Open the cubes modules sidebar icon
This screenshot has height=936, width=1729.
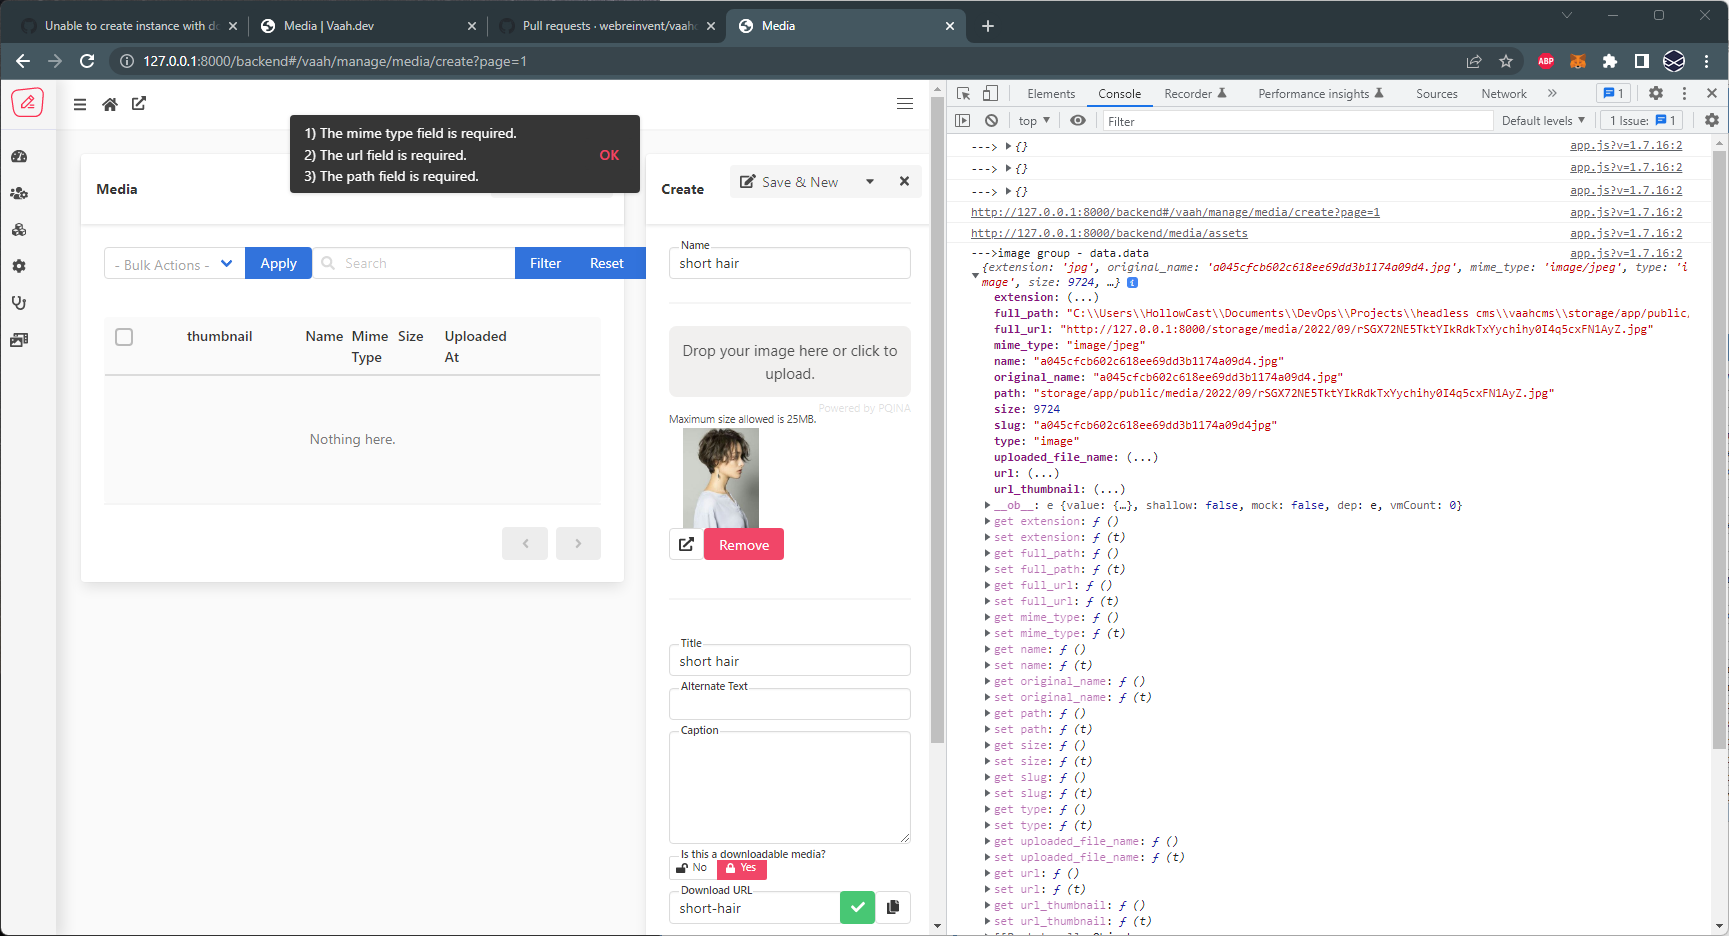pyautogui.click(x=19, y=230)
